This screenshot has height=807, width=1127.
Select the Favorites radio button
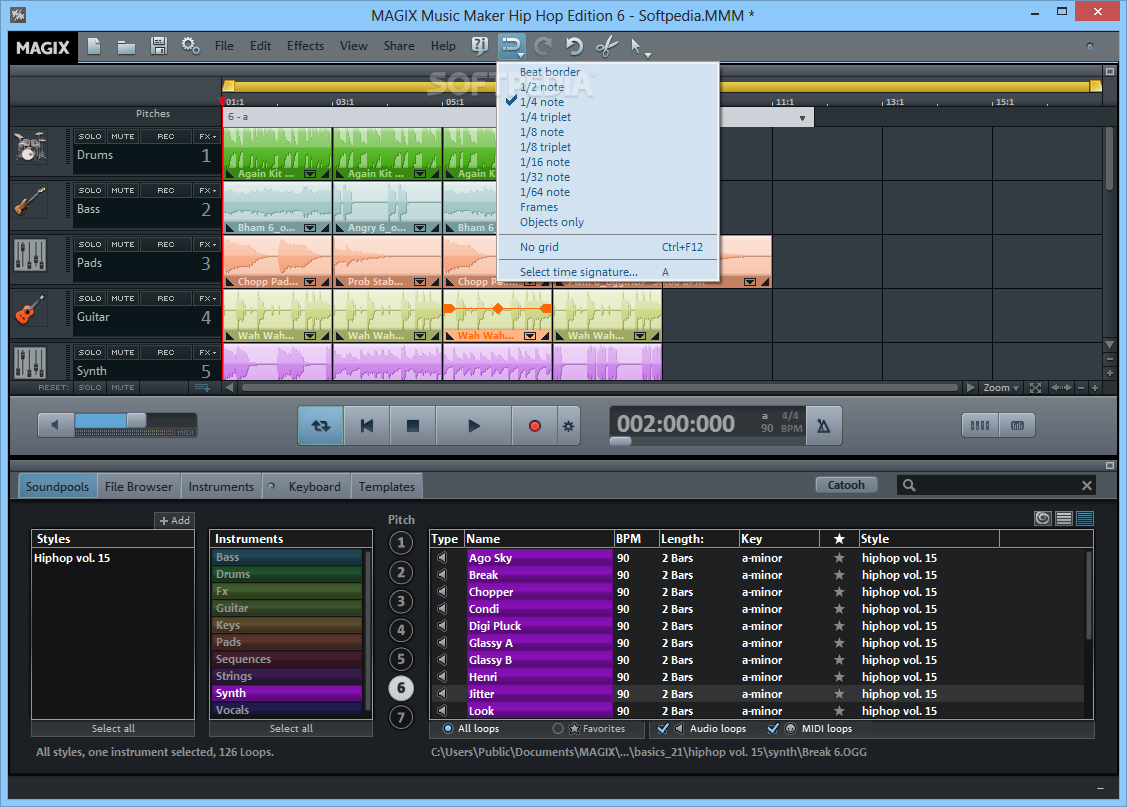558,729
